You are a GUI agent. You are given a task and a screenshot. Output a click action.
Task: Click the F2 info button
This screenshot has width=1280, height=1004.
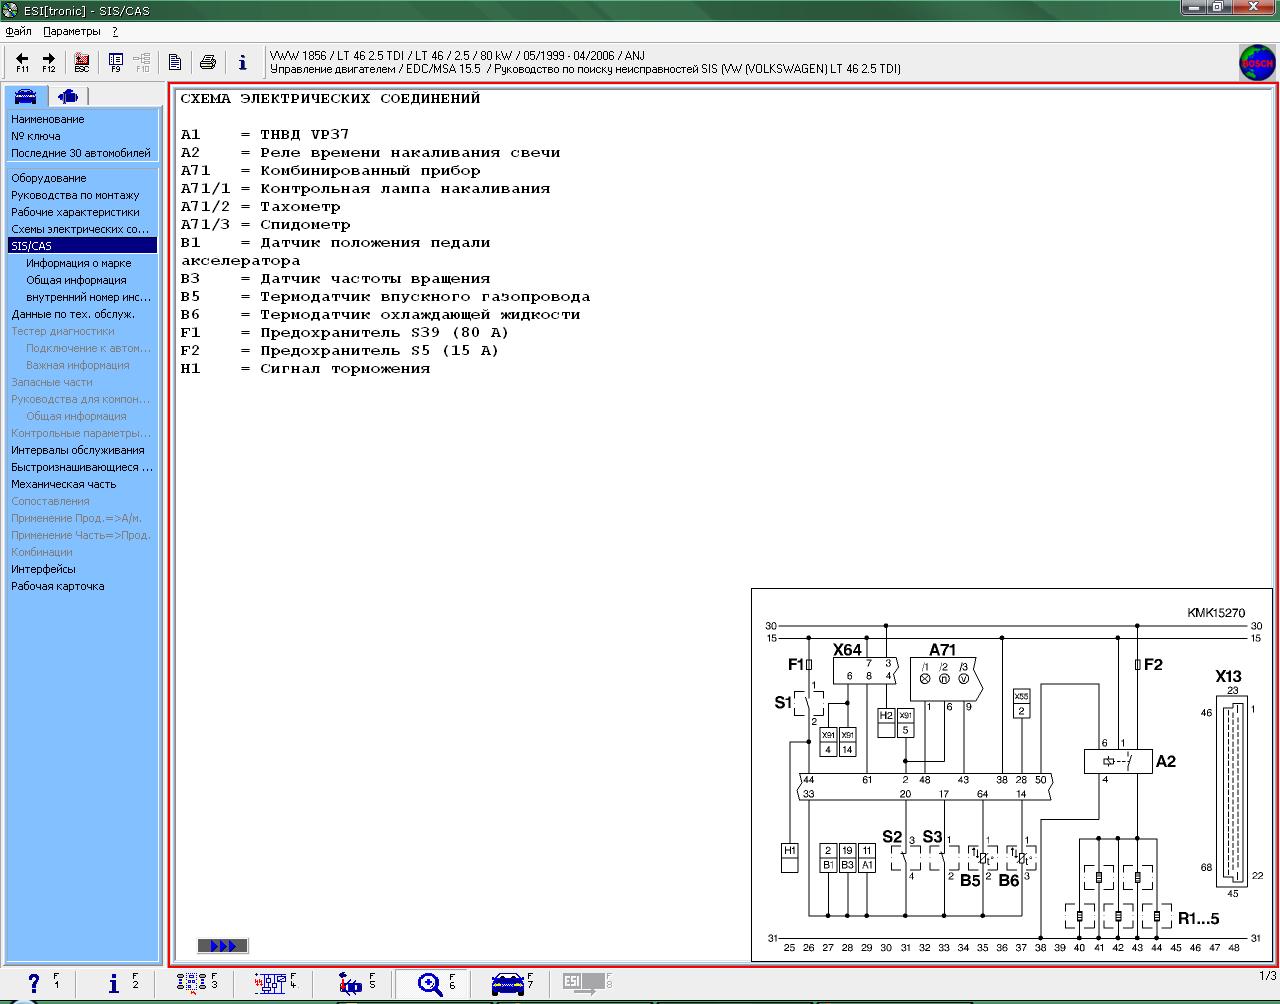tap(120, 984)
